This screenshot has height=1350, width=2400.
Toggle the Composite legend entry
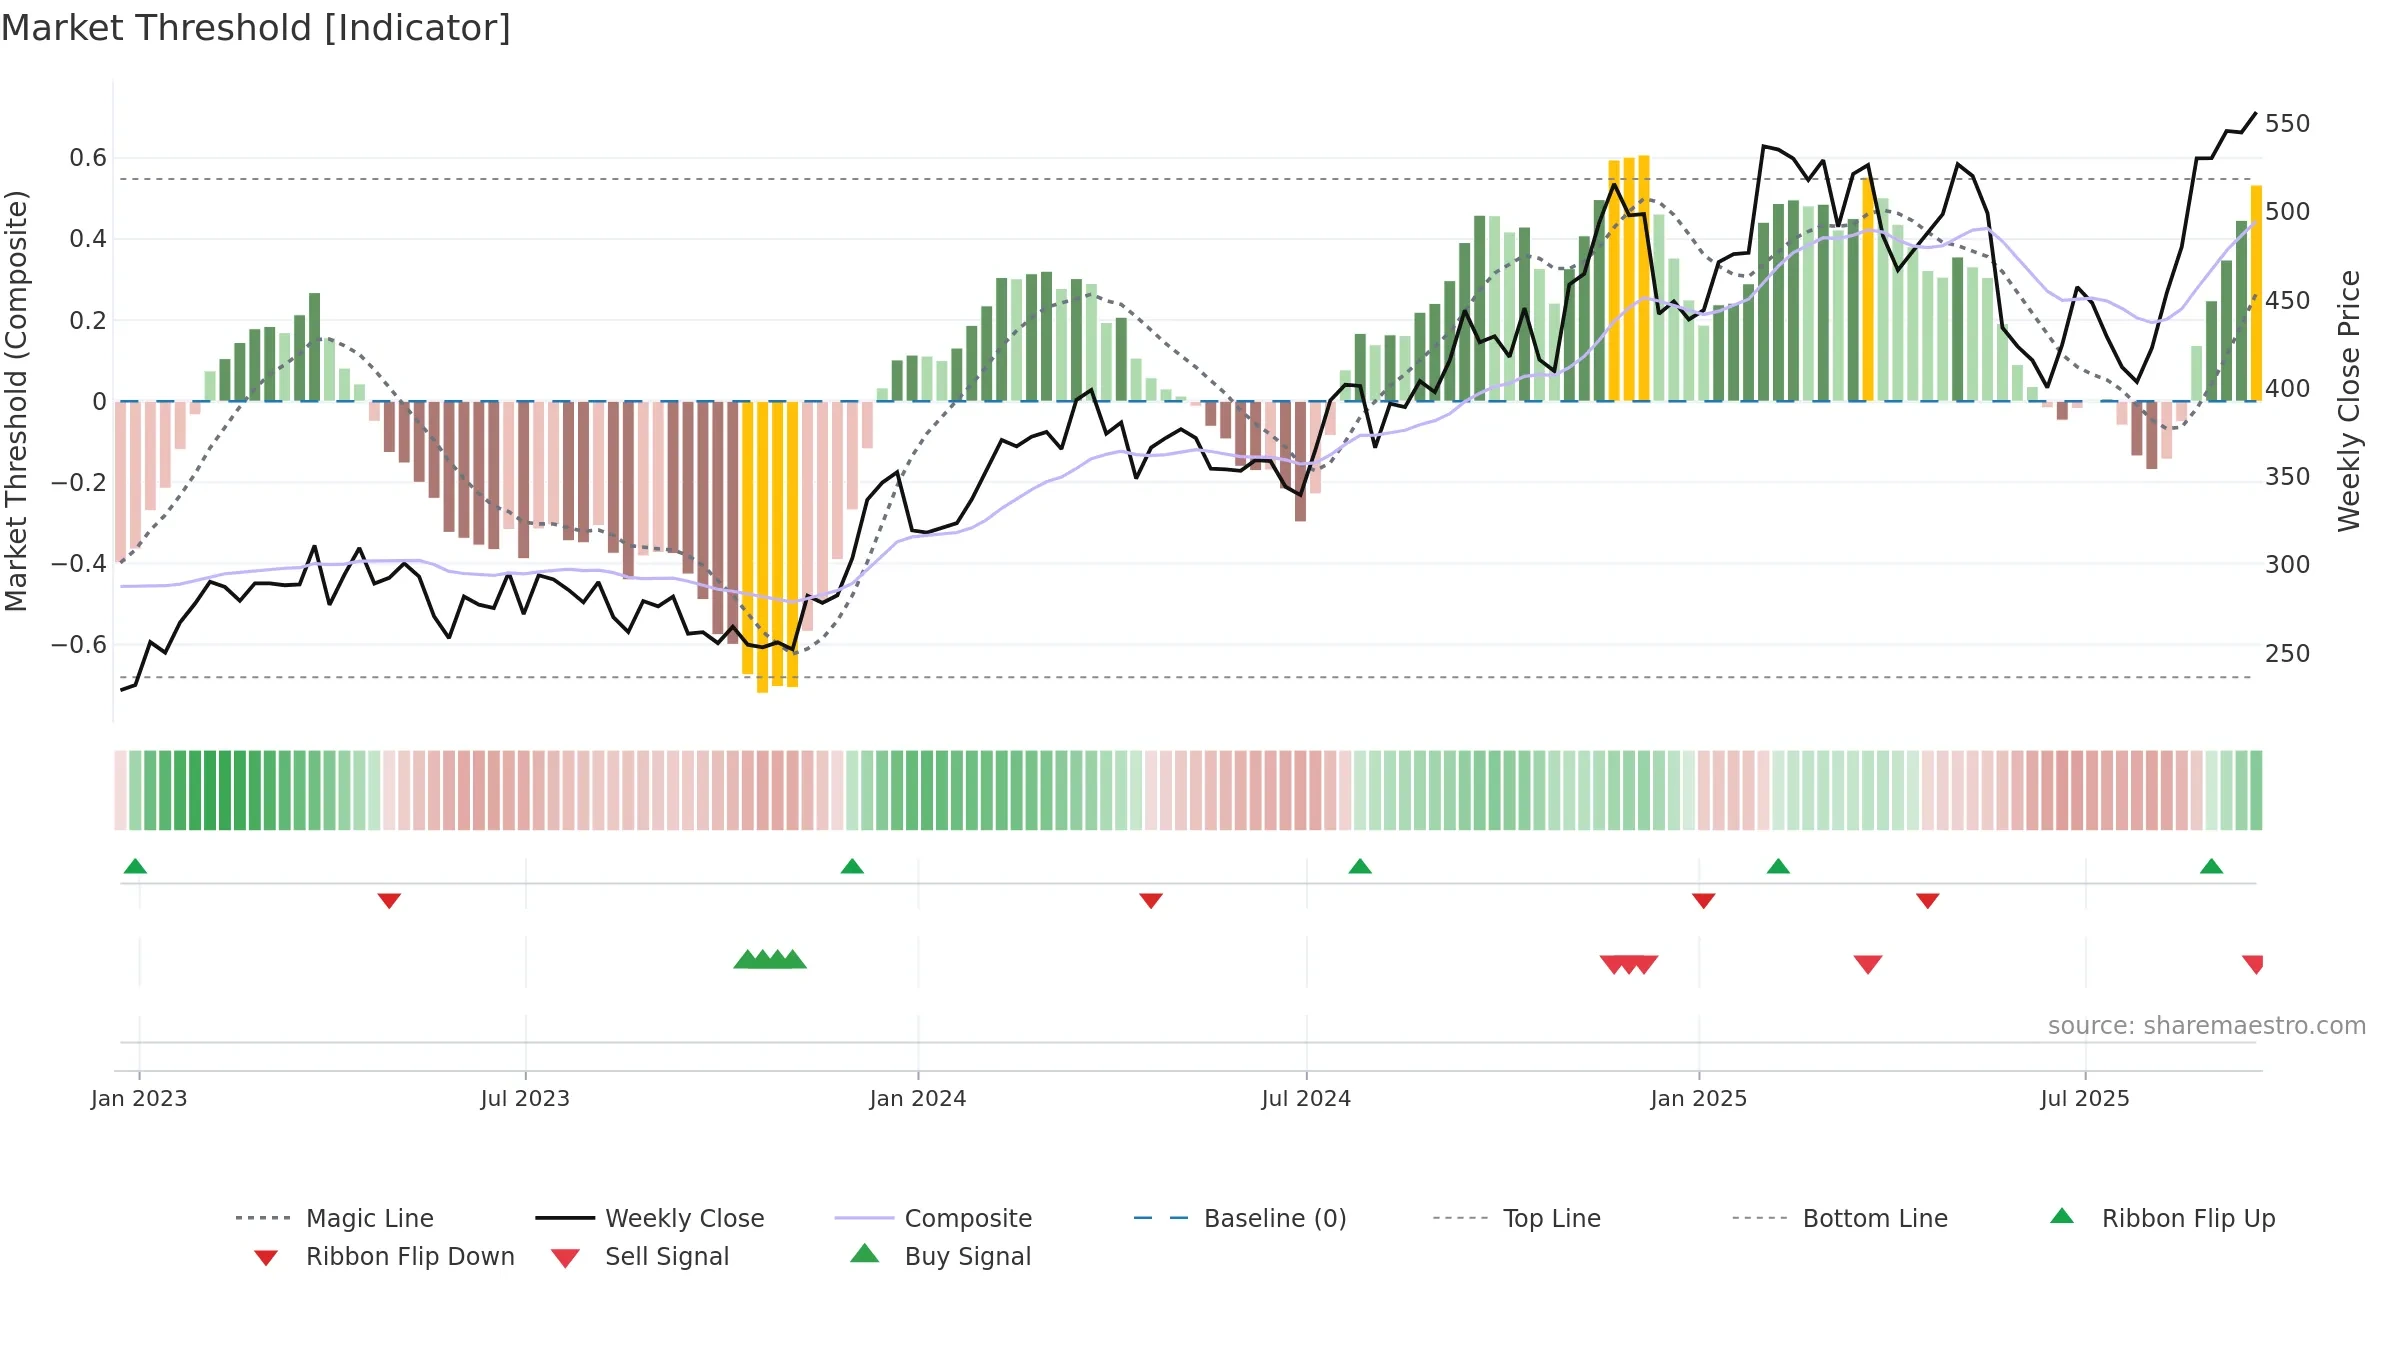pyautogui.click(x=933, y=1218)
